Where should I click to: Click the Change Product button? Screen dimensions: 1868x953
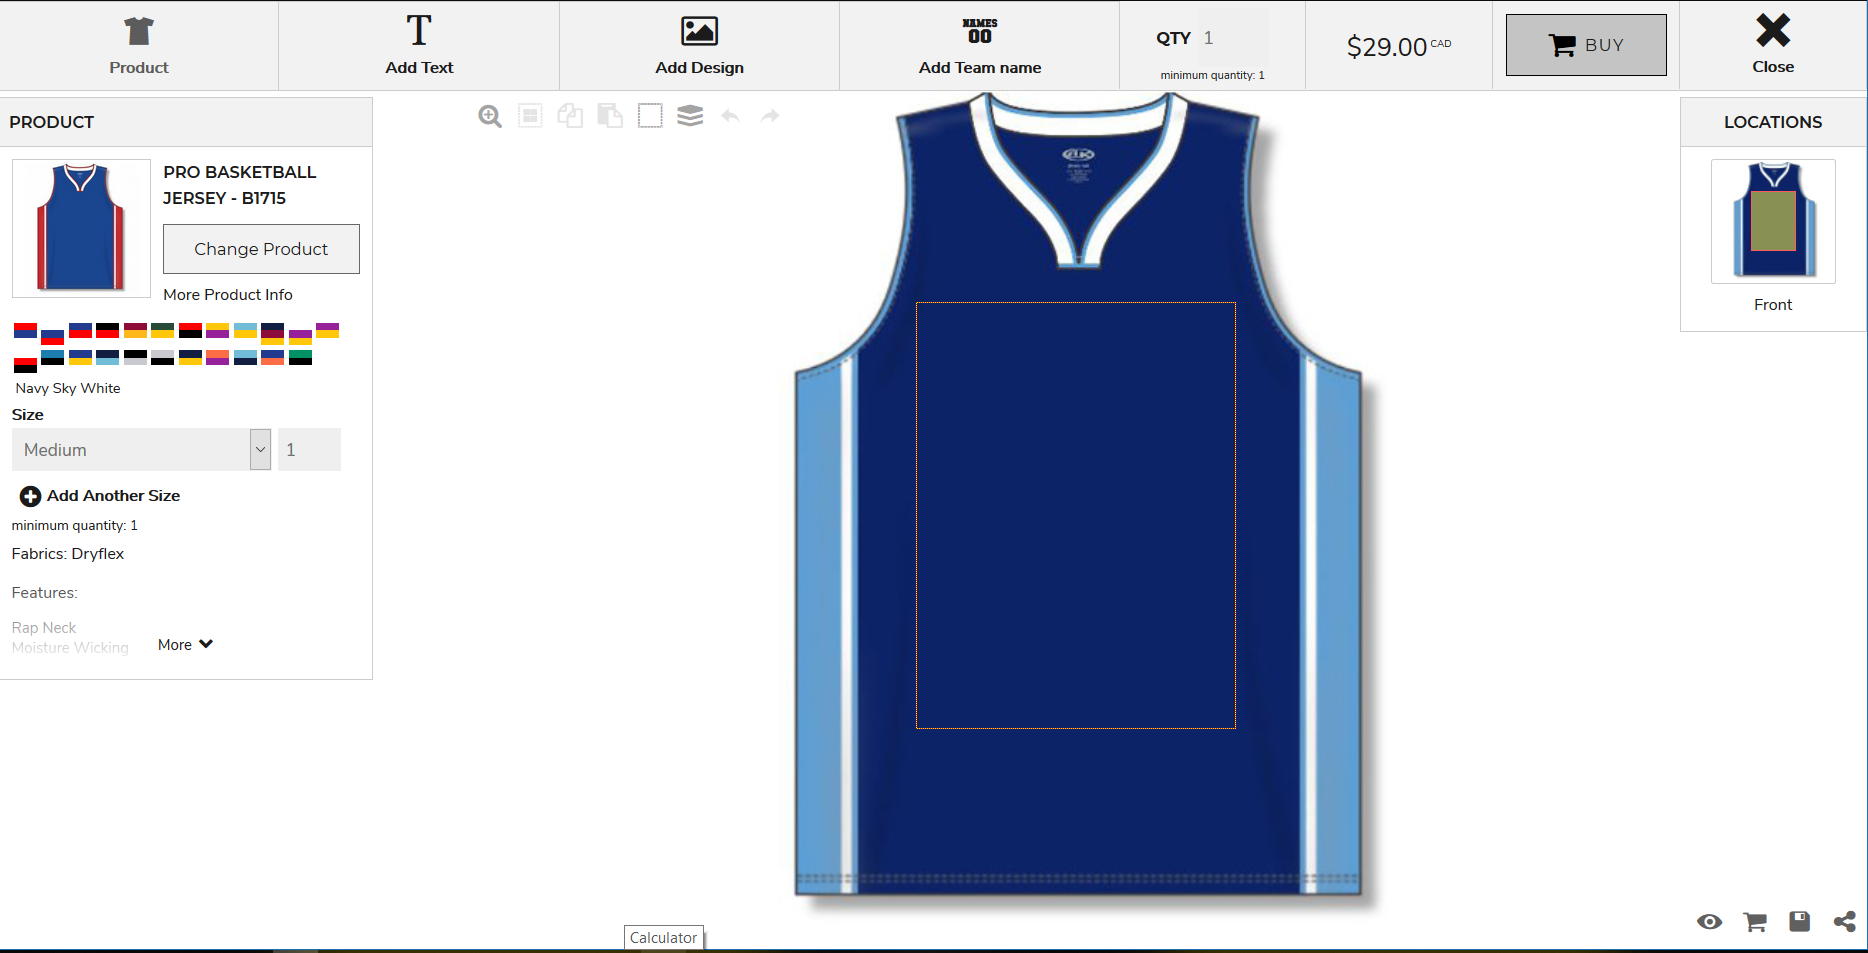pos(261,249)
